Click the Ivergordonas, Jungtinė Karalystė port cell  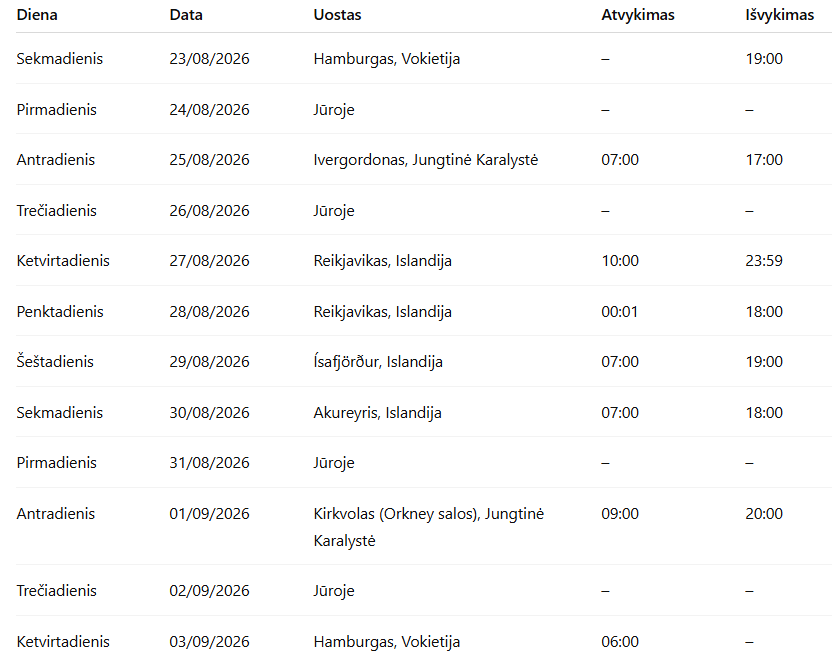(x=425, y=160)
